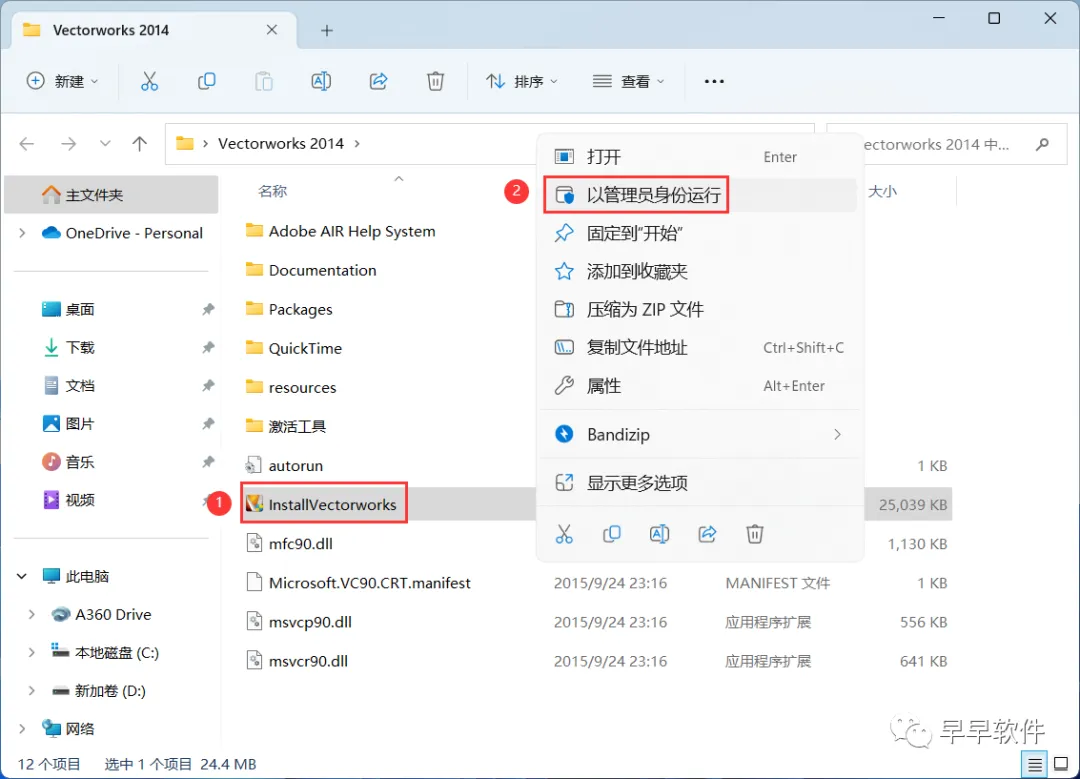
Task: Select 主文件夹 in the sidebar
Action: click(111, 194)
